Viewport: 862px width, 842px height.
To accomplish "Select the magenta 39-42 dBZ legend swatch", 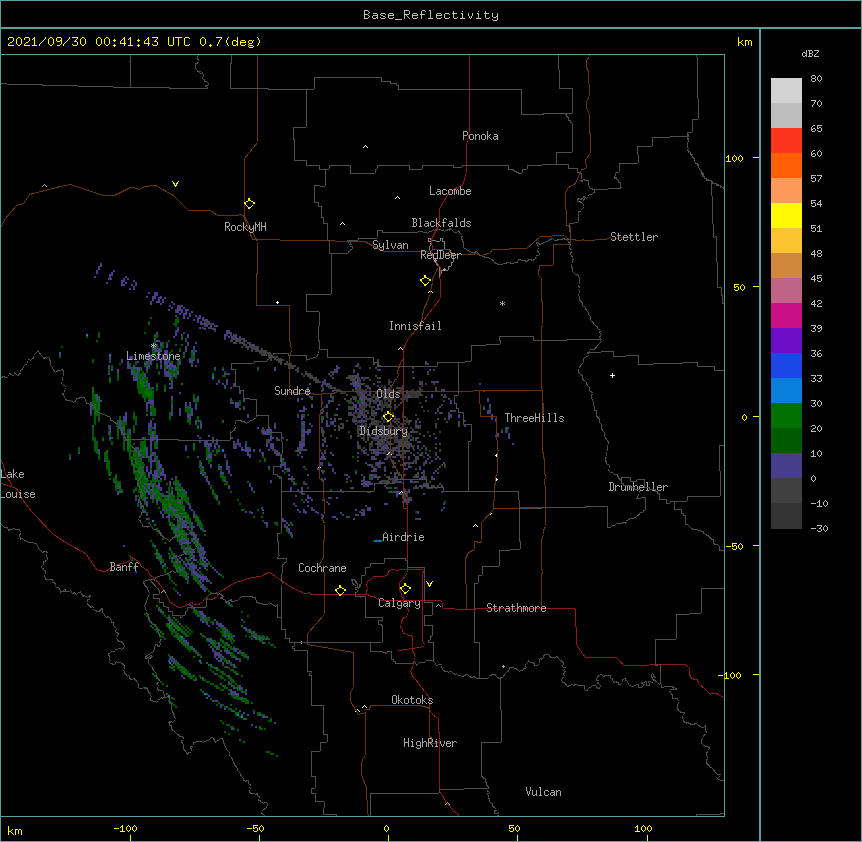I will 786,315.
